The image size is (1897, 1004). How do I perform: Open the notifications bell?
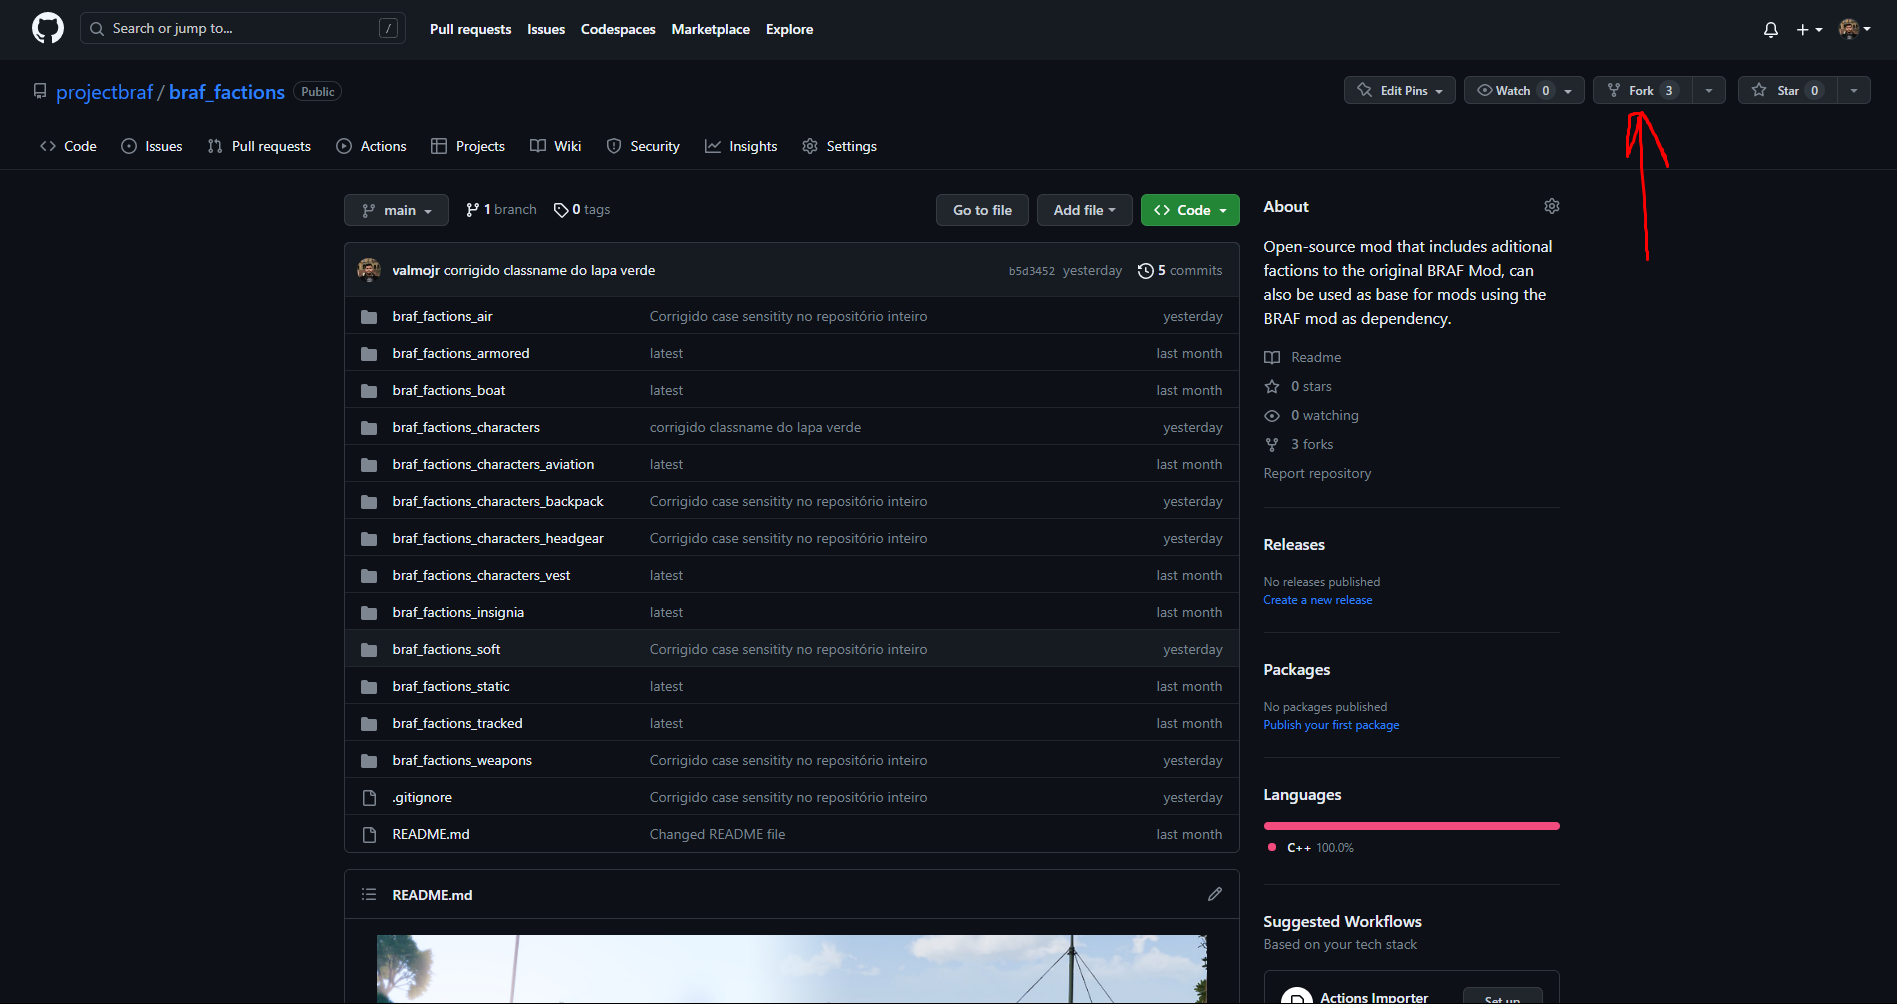[x=1770, y=30]
